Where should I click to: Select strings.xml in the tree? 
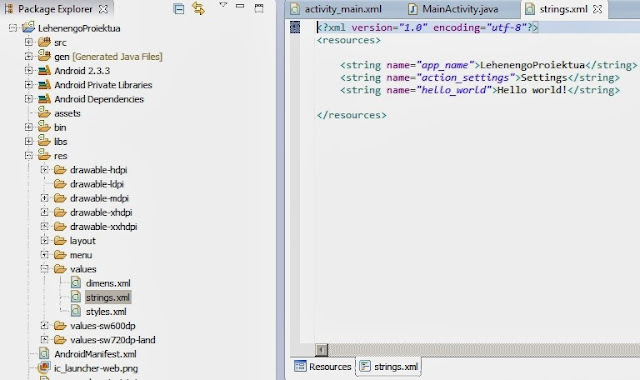108,298
